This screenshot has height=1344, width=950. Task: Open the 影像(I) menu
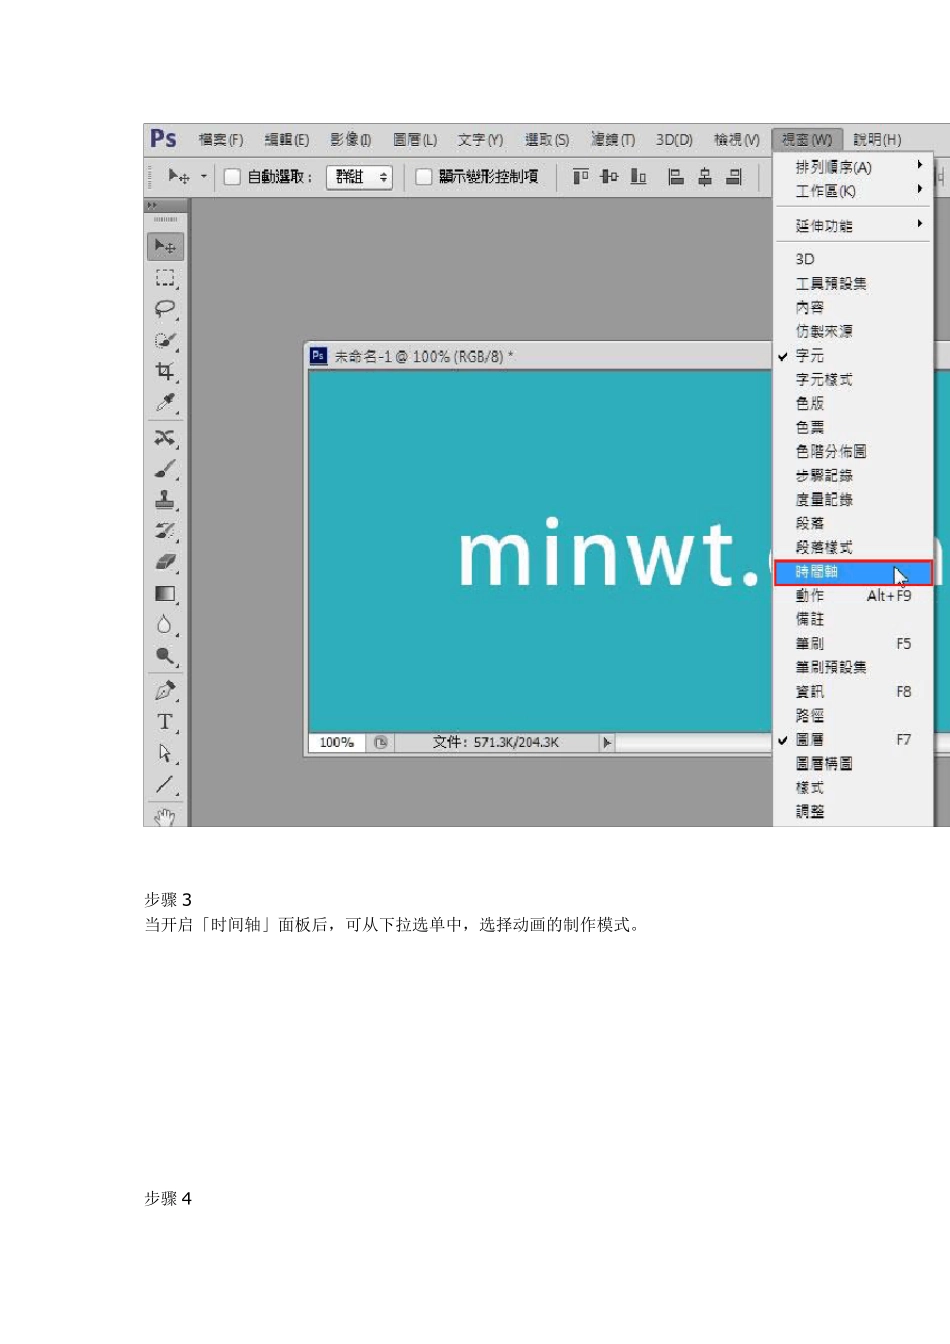tap(351, 140)
